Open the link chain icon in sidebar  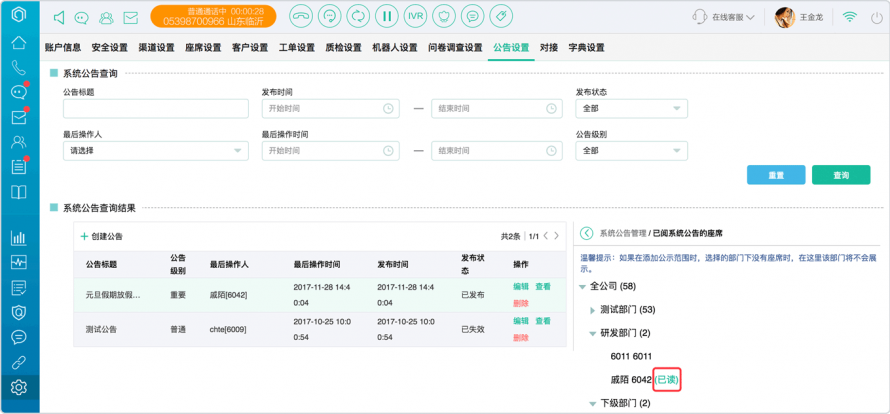point(19,362)
